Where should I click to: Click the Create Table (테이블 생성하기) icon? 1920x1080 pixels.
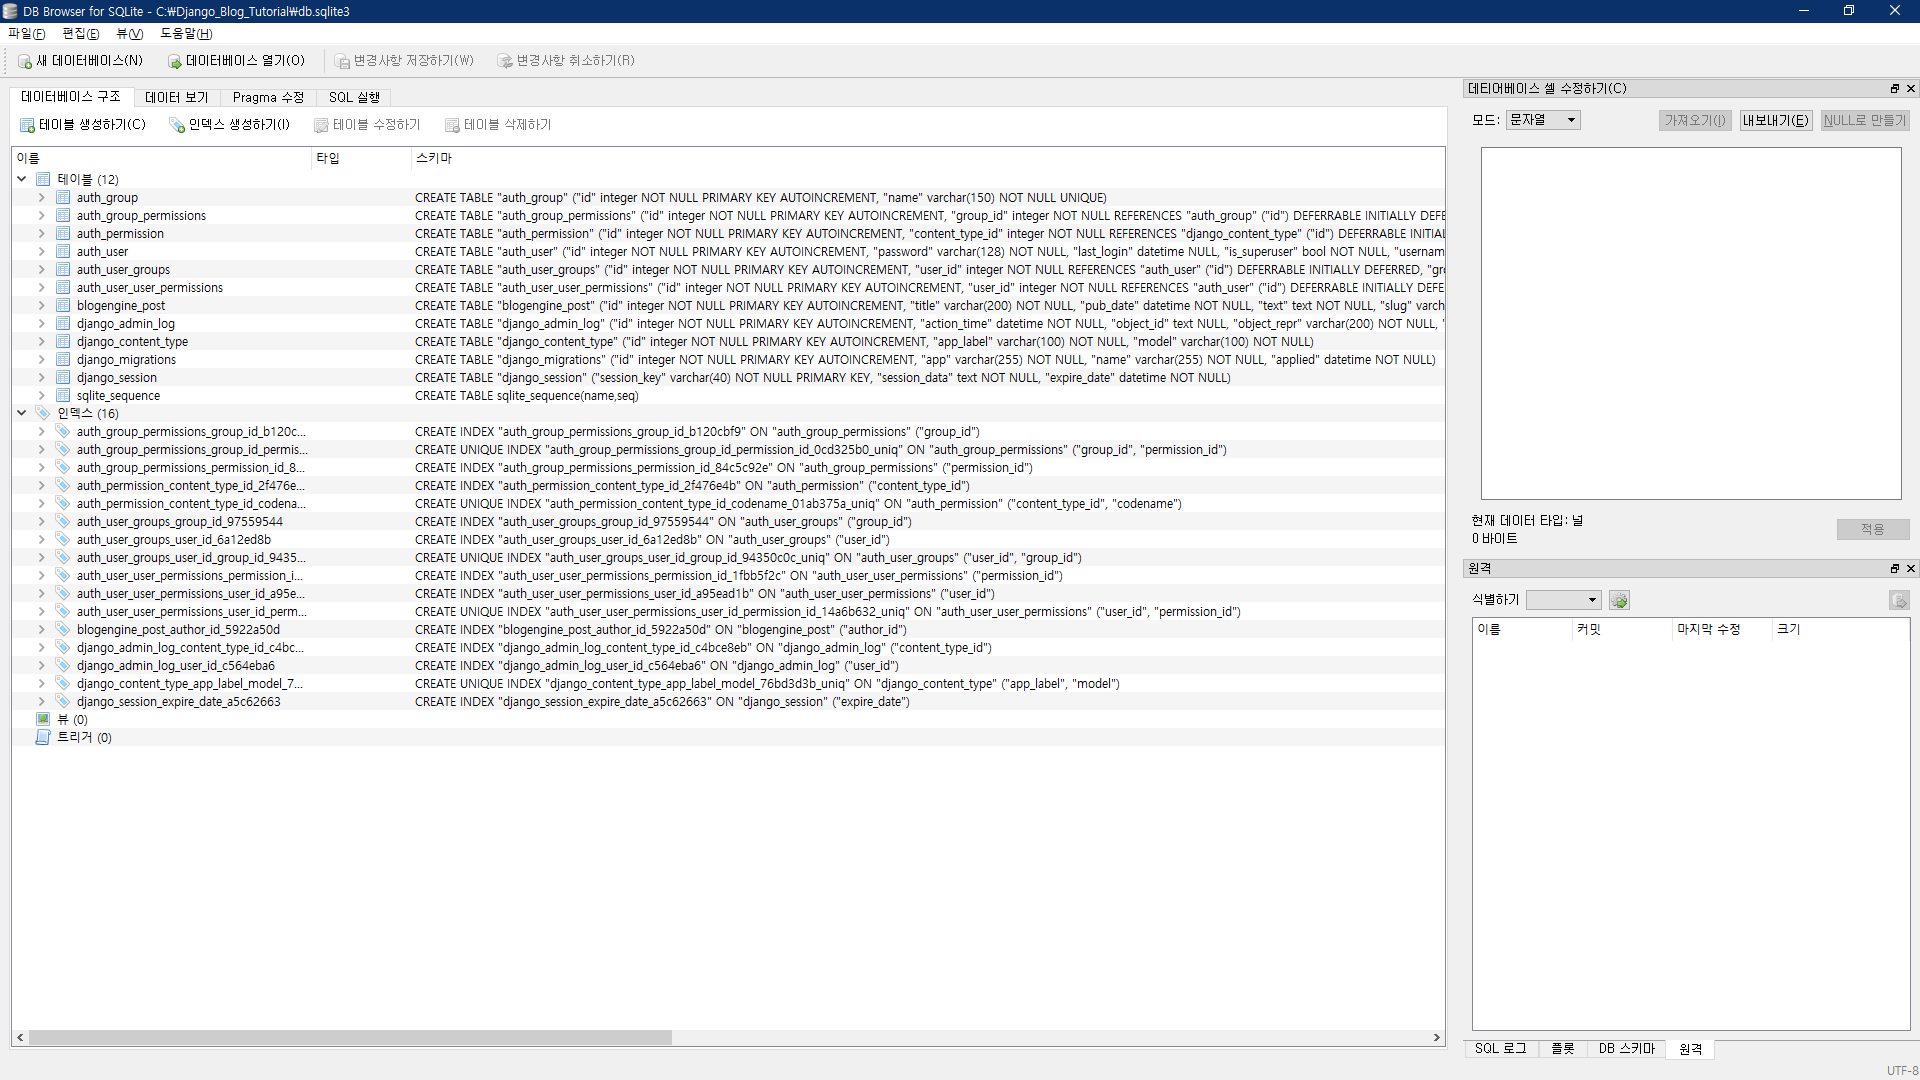(27, 125)
